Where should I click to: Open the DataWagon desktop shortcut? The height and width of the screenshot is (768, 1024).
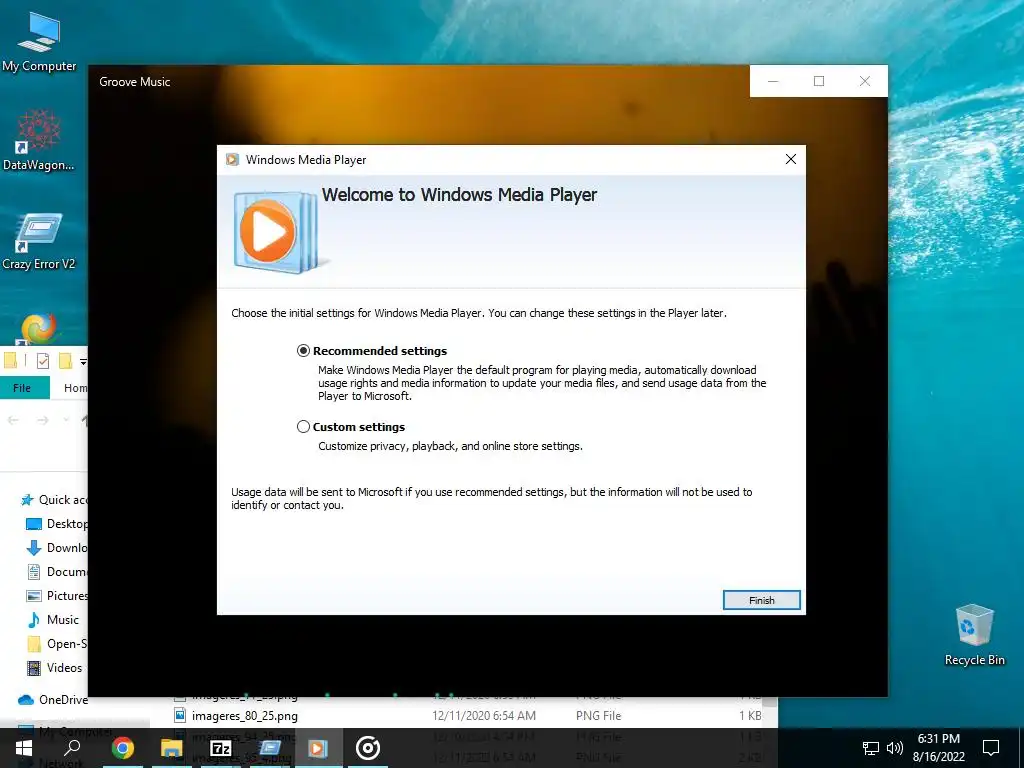point(39,140)
